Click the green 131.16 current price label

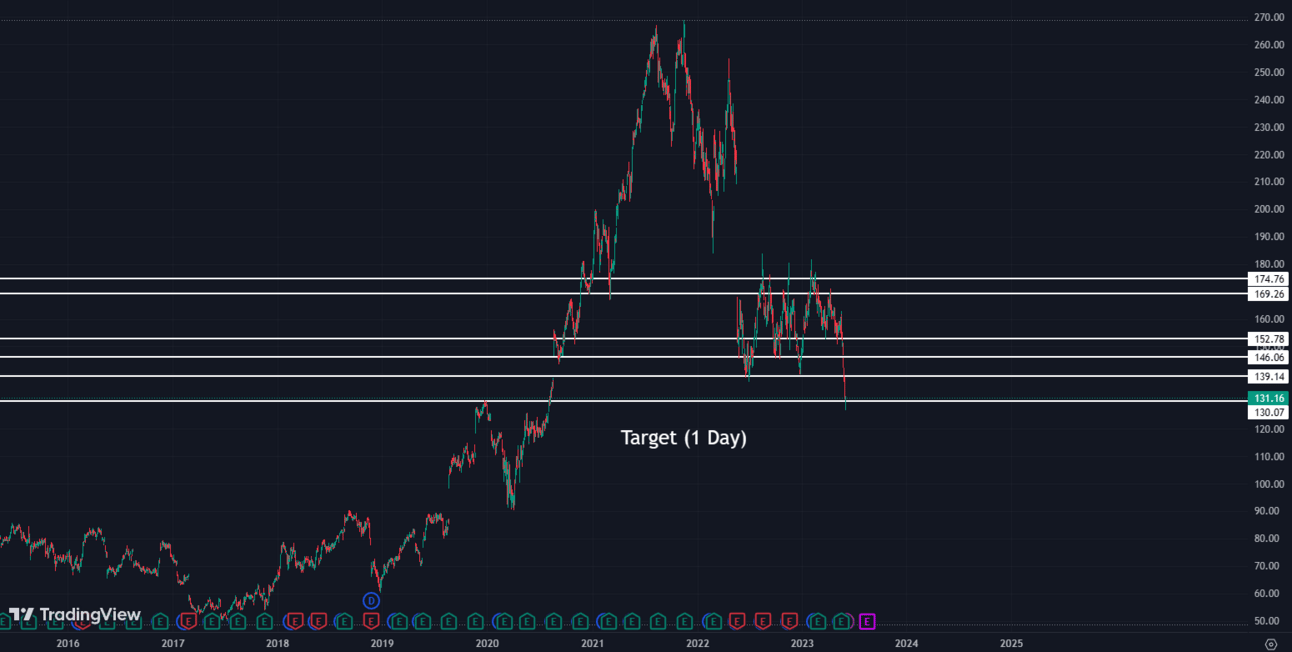[1267, 398]
